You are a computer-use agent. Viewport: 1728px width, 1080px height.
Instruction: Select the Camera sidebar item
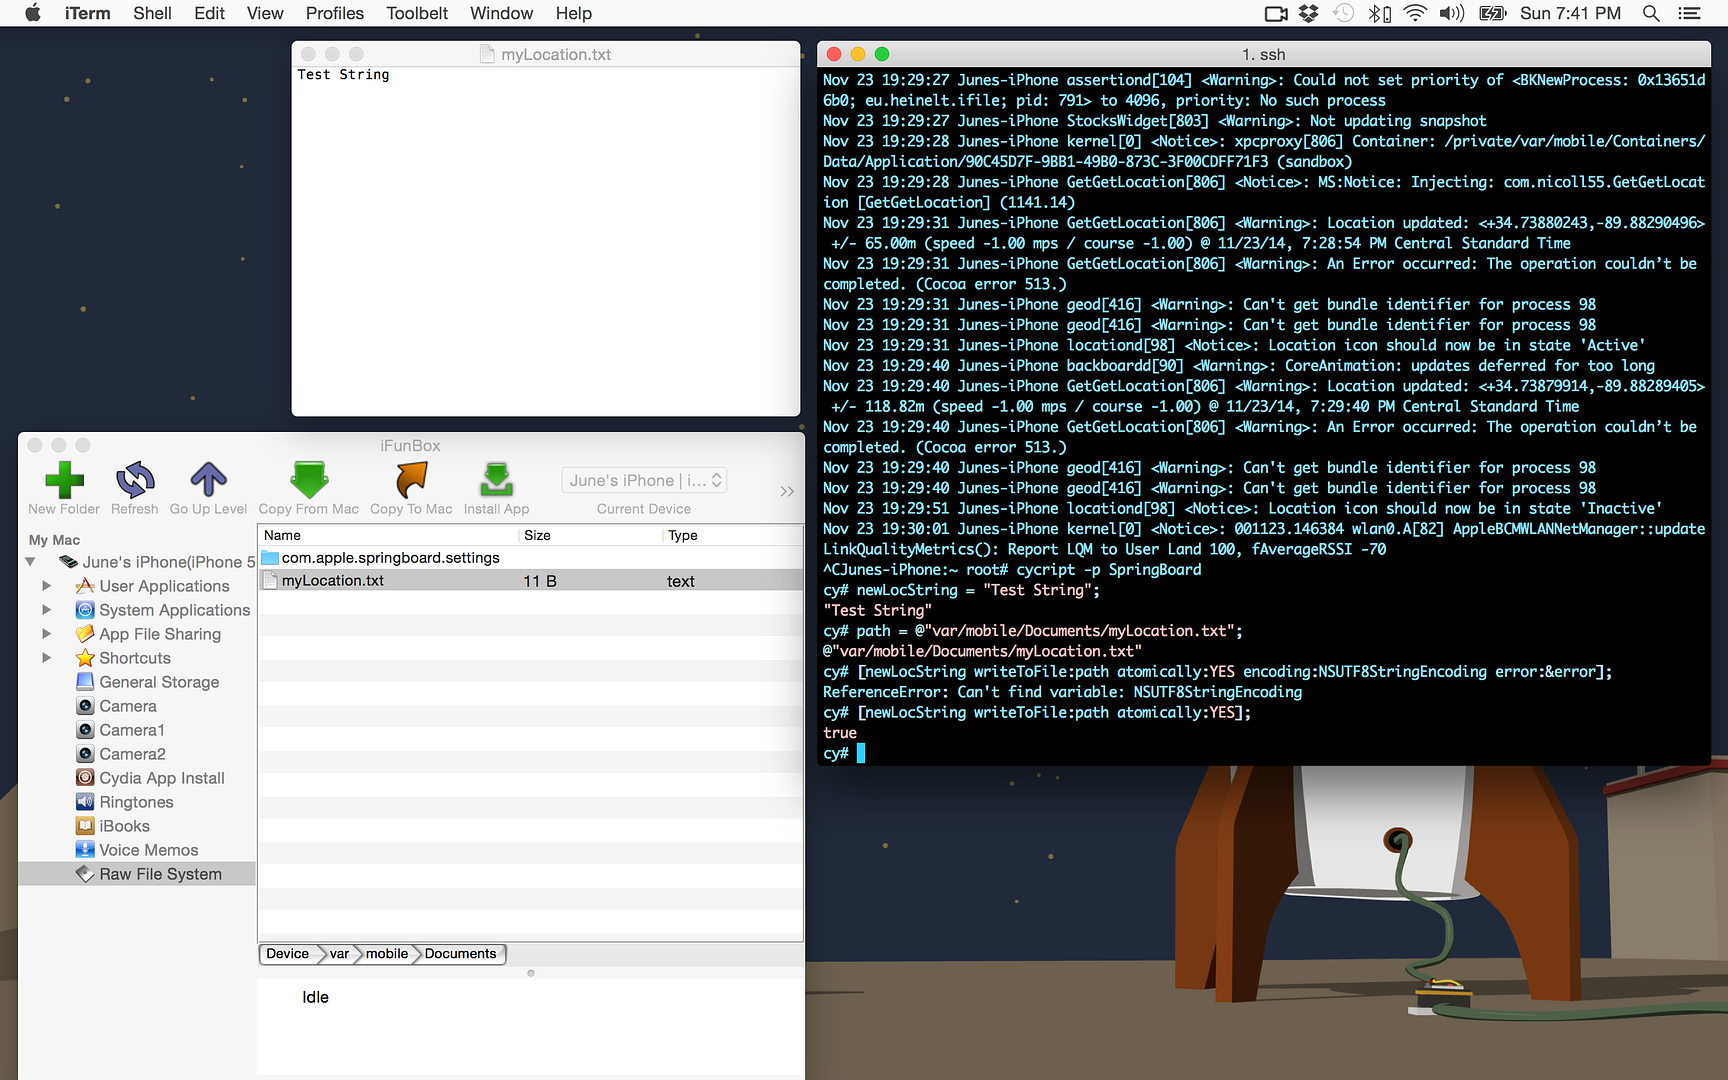point(128,706)
